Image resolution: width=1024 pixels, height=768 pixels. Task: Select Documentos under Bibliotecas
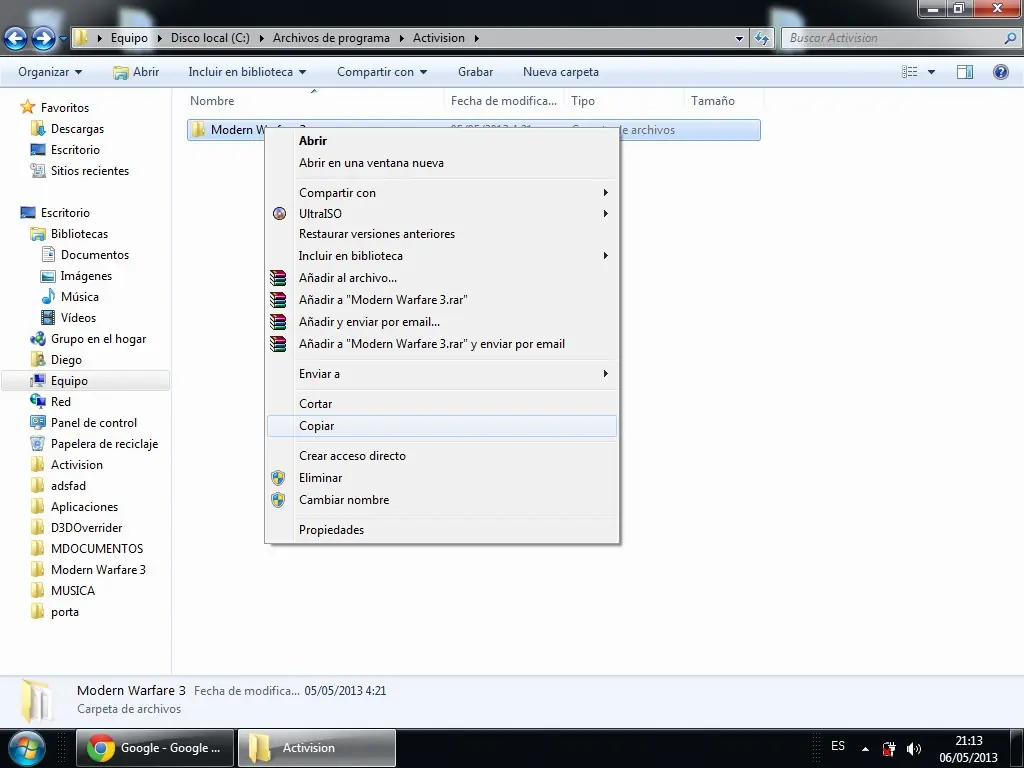(95, 255)
